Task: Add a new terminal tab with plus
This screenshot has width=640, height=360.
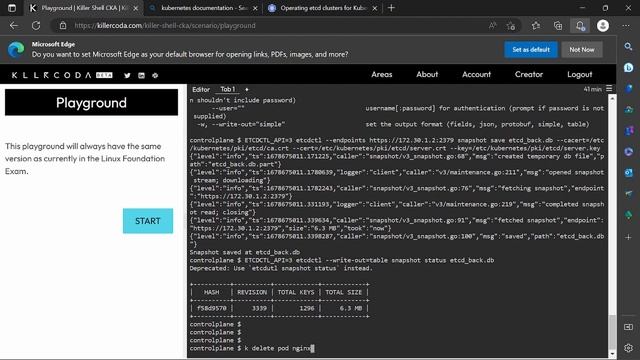Action: point(247,89)
